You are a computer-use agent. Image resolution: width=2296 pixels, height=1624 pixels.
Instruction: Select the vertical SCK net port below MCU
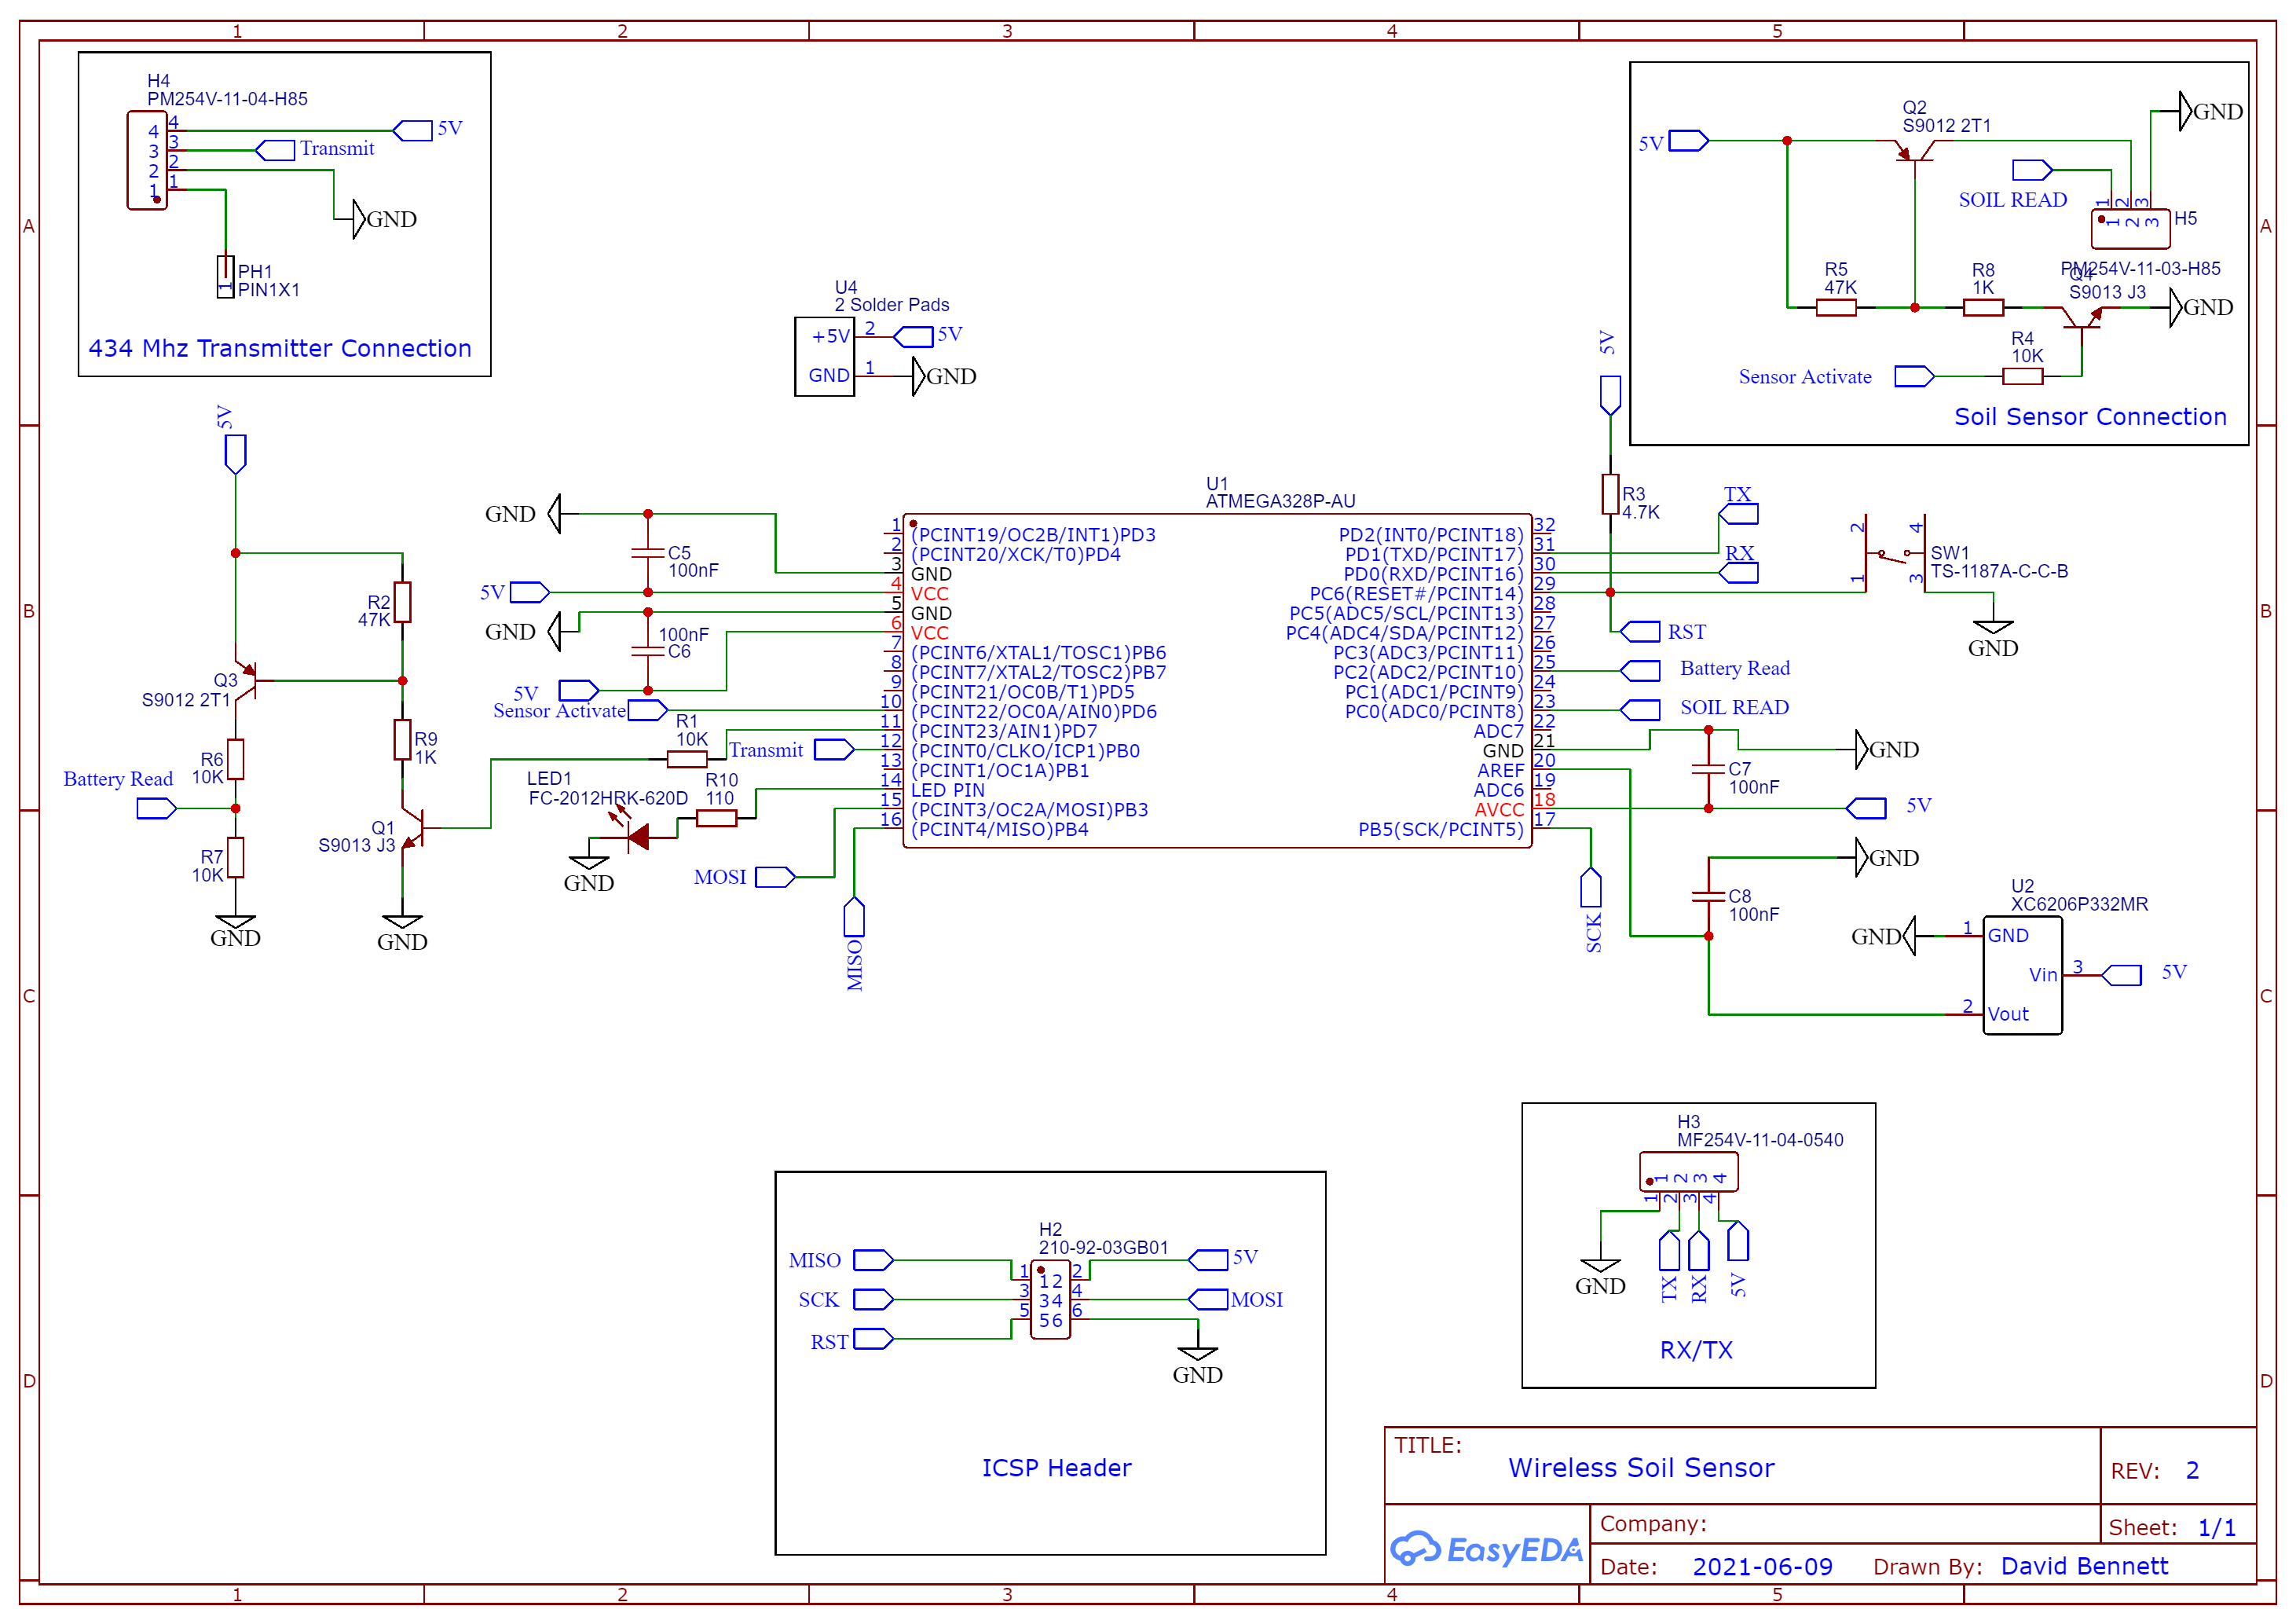coord(1590,887)
